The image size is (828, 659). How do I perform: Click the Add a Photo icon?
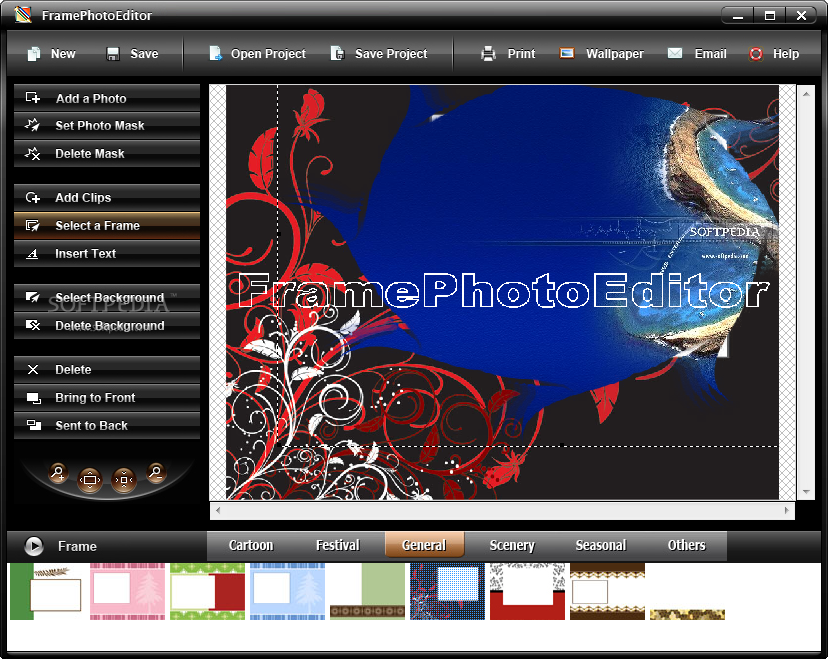pyautogui.click(x=33, y=98)
